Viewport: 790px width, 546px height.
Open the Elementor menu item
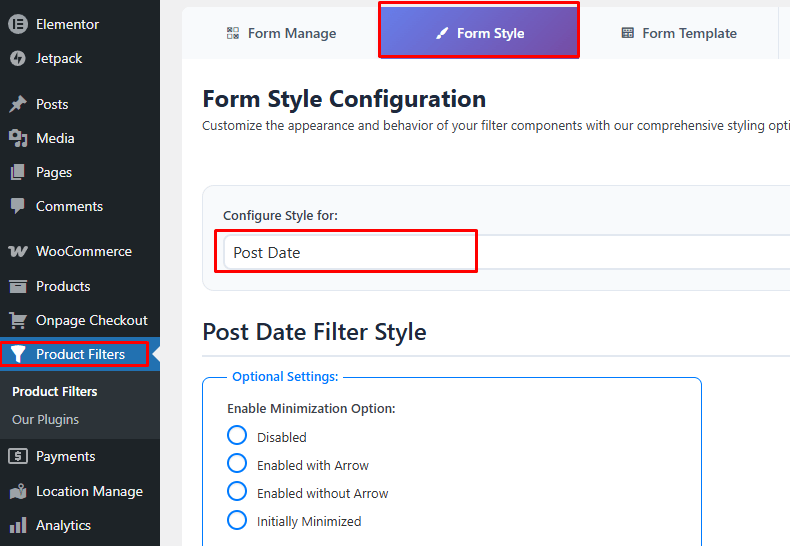(80, 24)
